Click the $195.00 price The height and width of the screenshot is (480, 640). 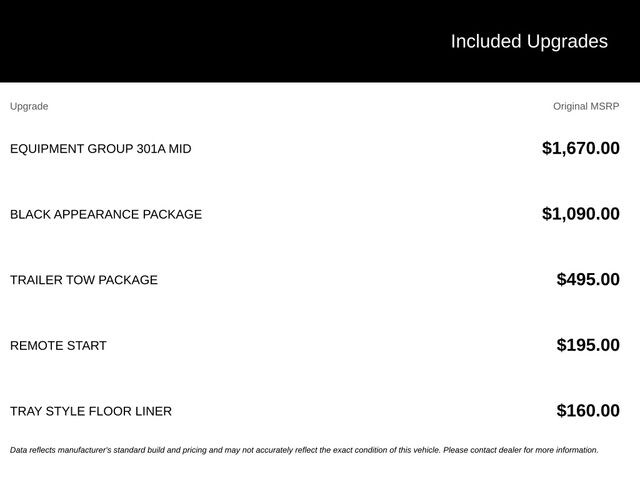588,345
